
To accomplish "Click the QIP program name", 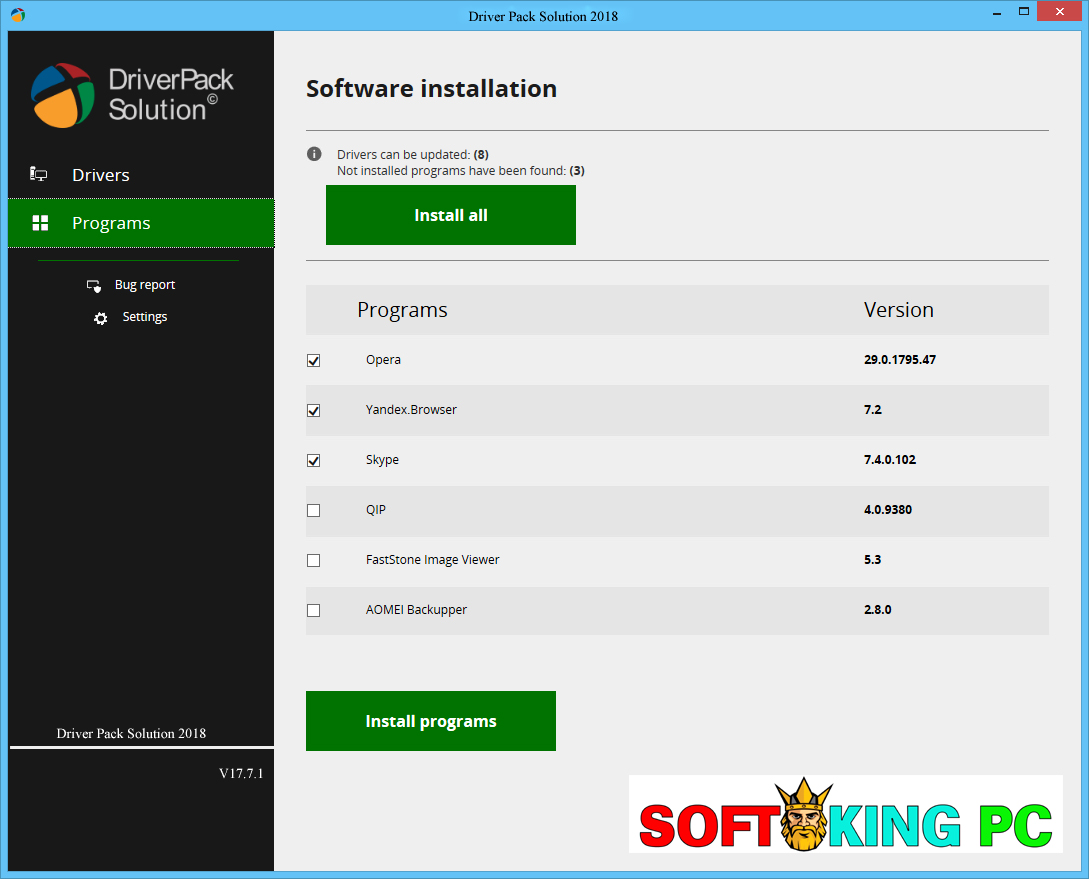I will pyautogui.click(x=376, y=510).
